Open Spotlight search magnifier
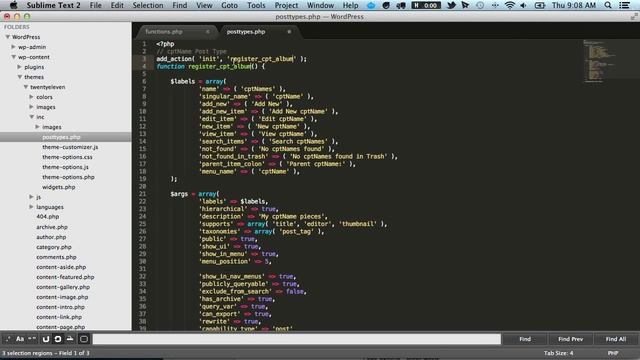Viewport: 640px width, 360px height. coord(608,5)
